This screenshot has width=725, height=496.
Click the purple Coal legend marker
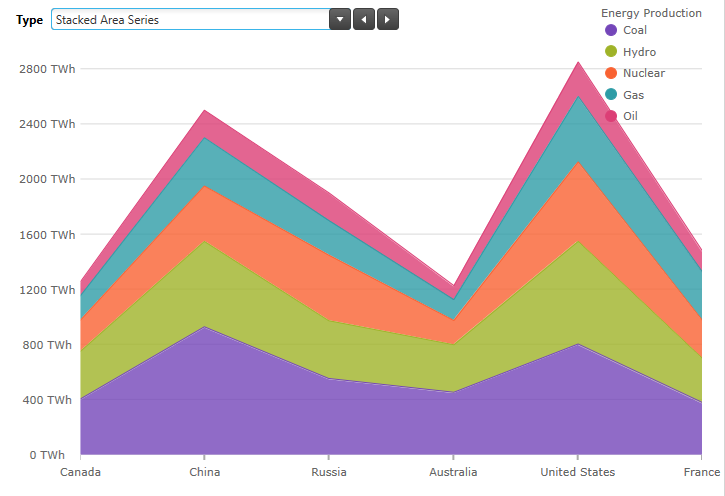611,30
